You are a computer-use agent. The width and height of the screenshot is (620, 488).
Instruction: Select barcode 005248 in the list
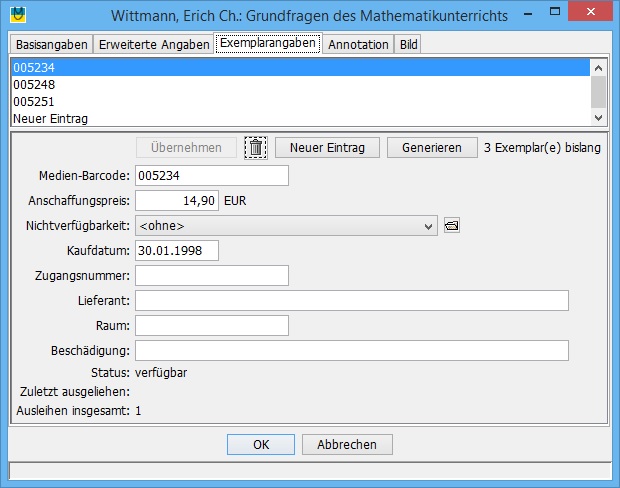click(x=300, y=85)
